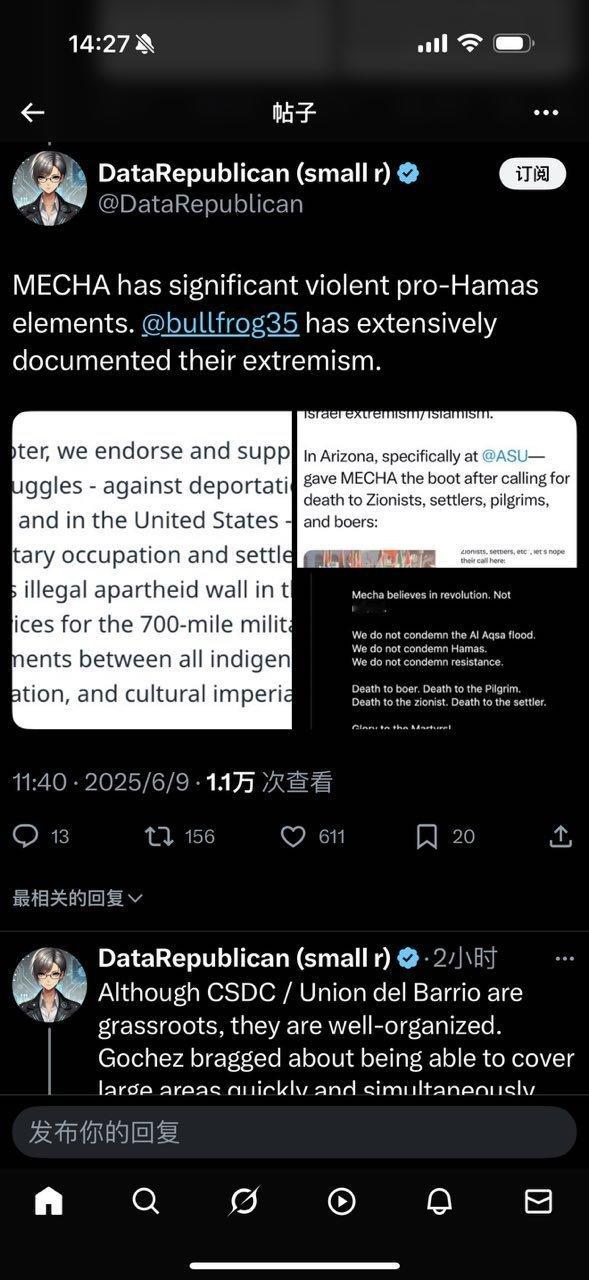Open the @bullfrog35 mention link
The image size is (589, 1280).
tap(220, 323)
